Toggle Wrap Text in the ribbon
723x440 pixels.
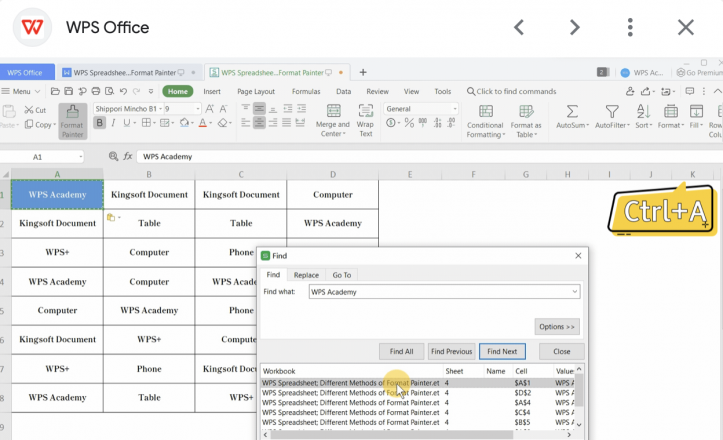pyautogui.click(x=365, y=112)
